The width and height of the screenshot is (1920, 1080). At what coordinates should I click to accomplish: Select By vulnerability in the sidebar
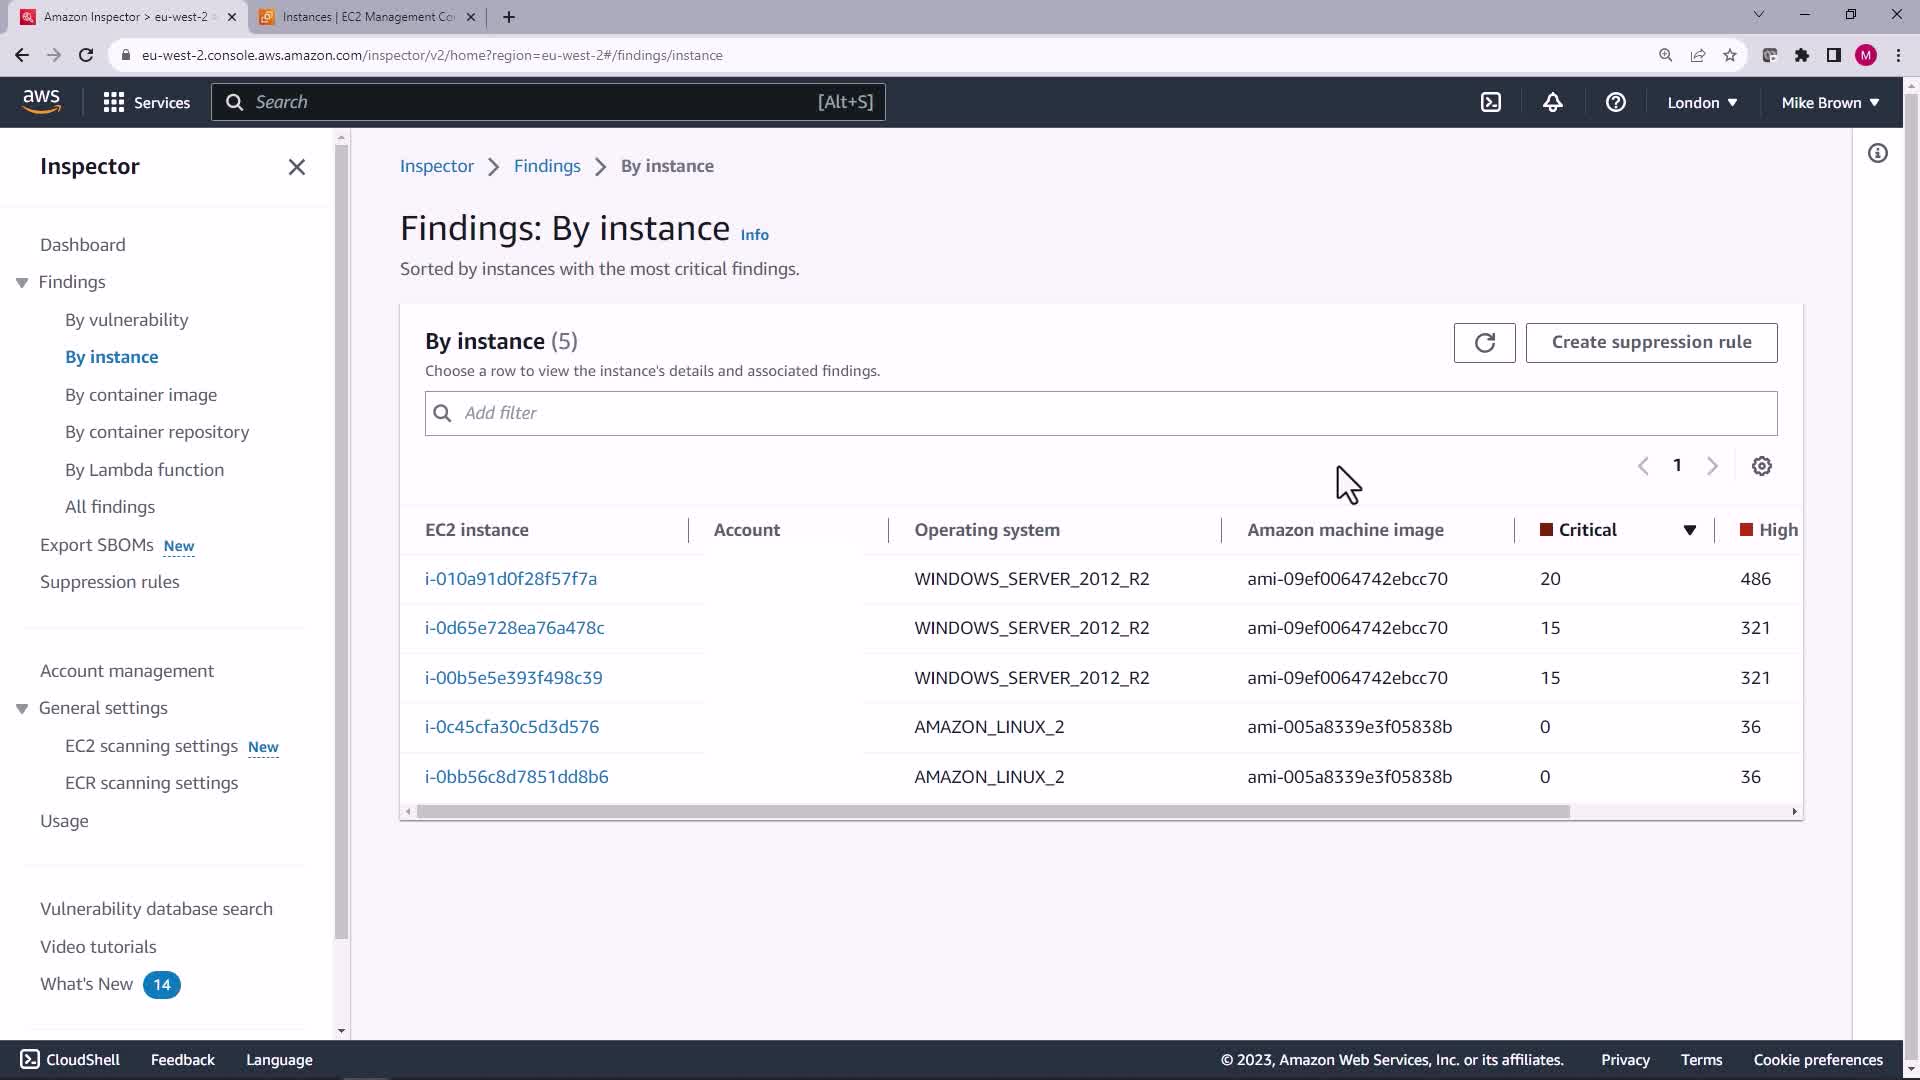click(x=126, y=320)
